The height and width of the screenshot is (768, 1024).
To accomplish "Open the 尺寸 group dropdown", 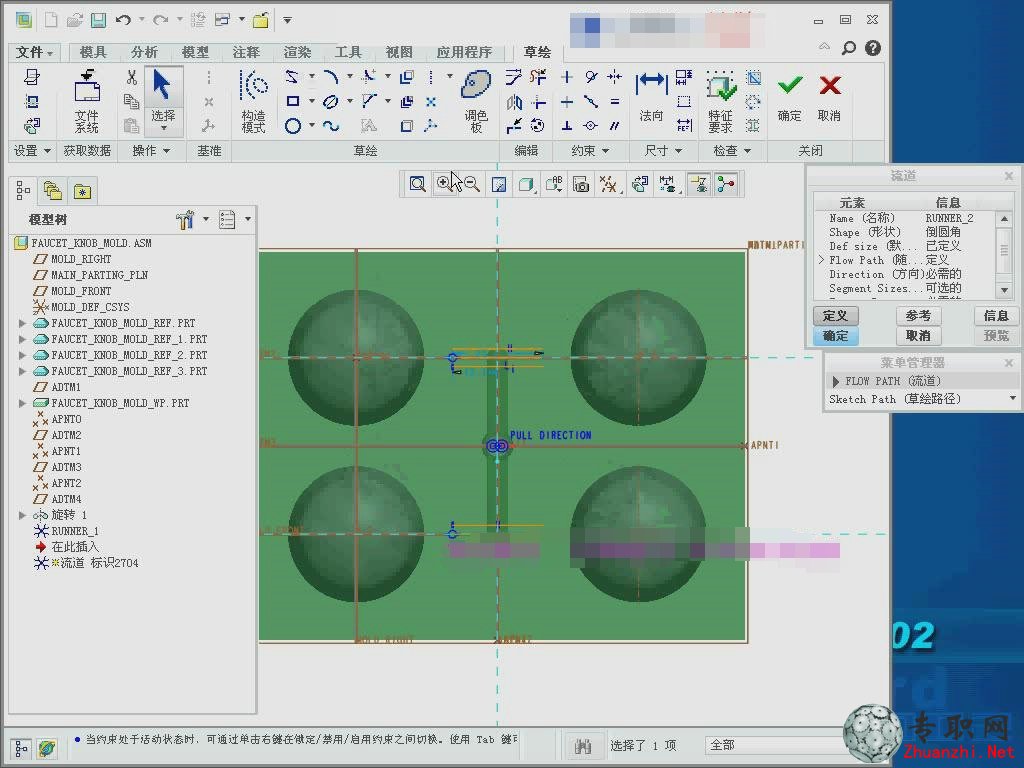I will coord(663,151).
